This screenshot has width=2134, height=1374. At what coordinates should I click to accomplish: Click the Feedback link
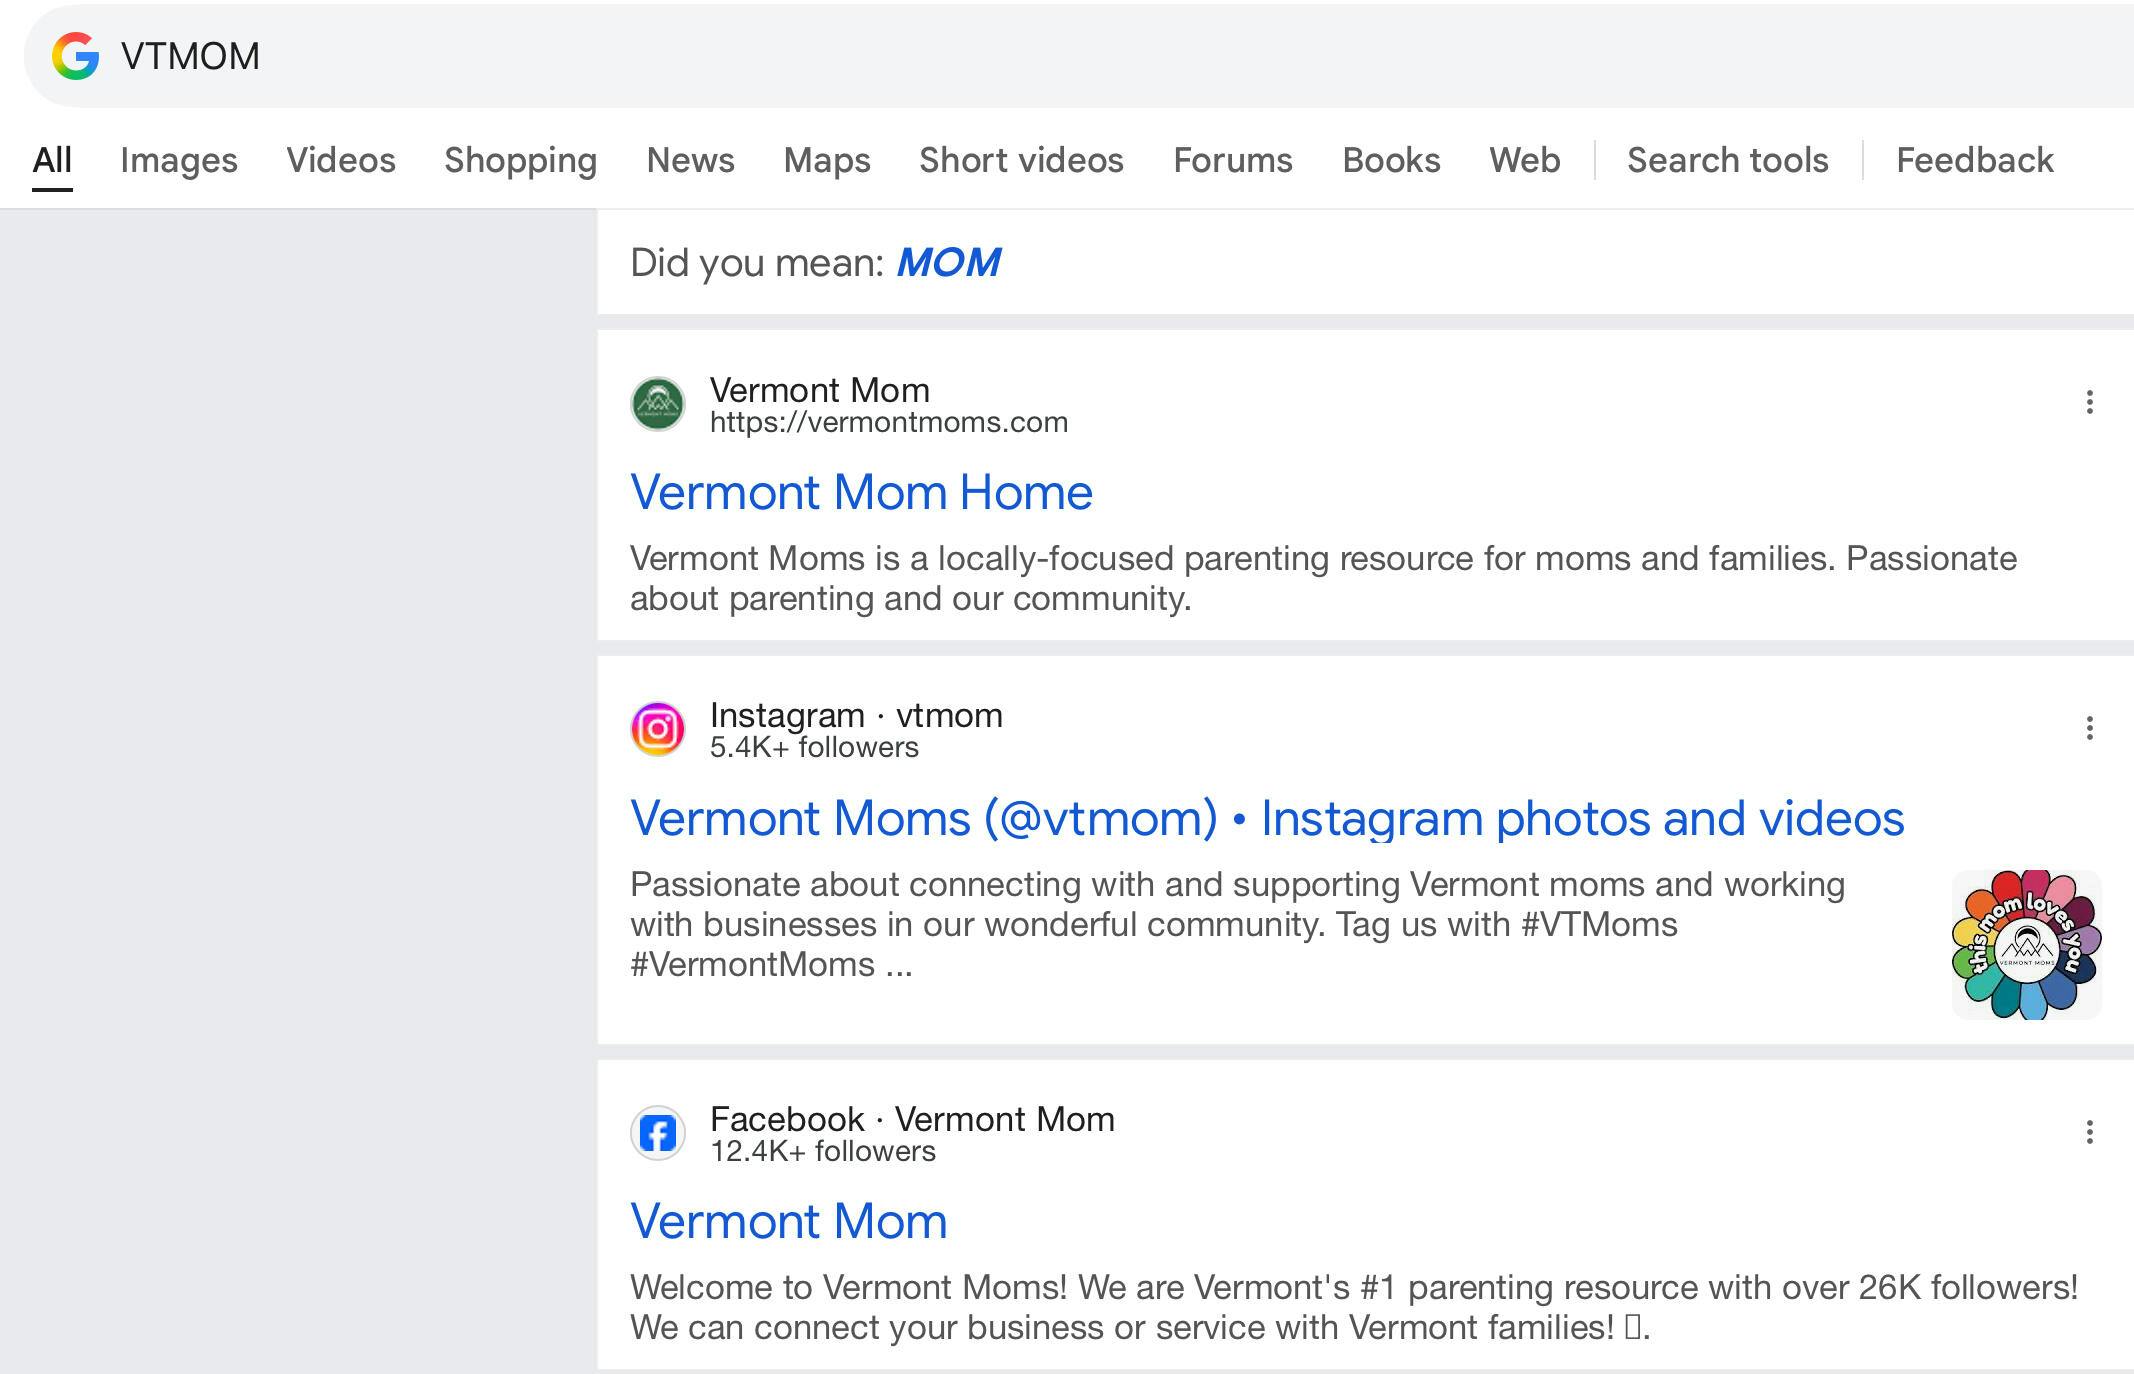click(1974, 160)
